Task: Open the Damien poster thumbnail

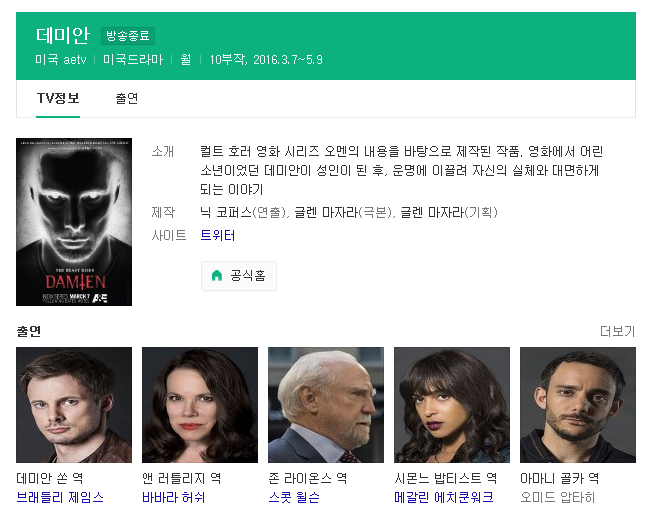Action: click(x=74, y=222)
